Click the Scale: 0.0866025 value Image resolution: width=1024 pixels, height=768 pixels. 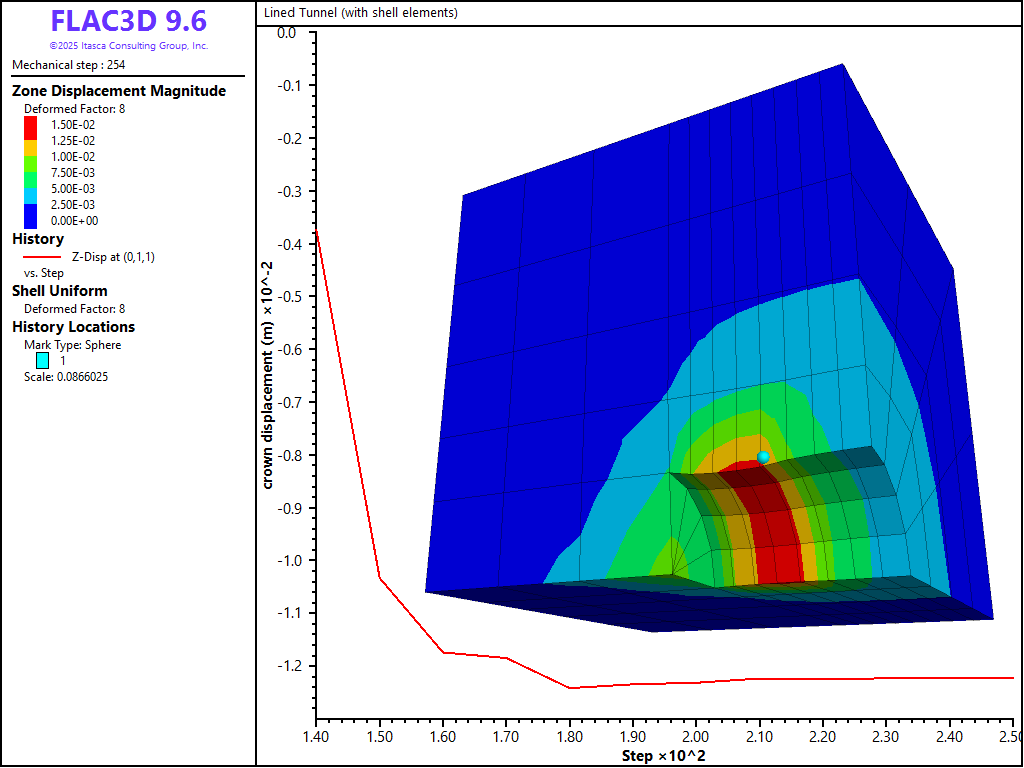point(66,377)
